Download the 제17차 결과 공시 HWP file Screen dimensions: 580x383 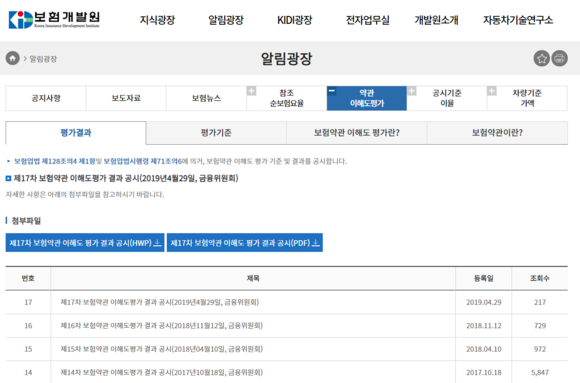[x=85, y=243]
